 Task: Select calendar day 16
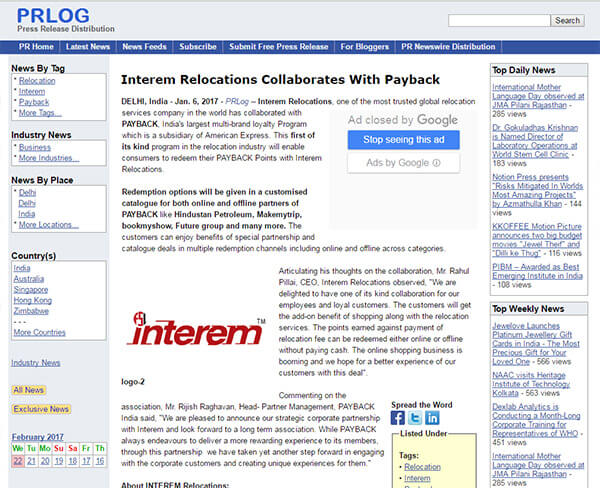100,461
